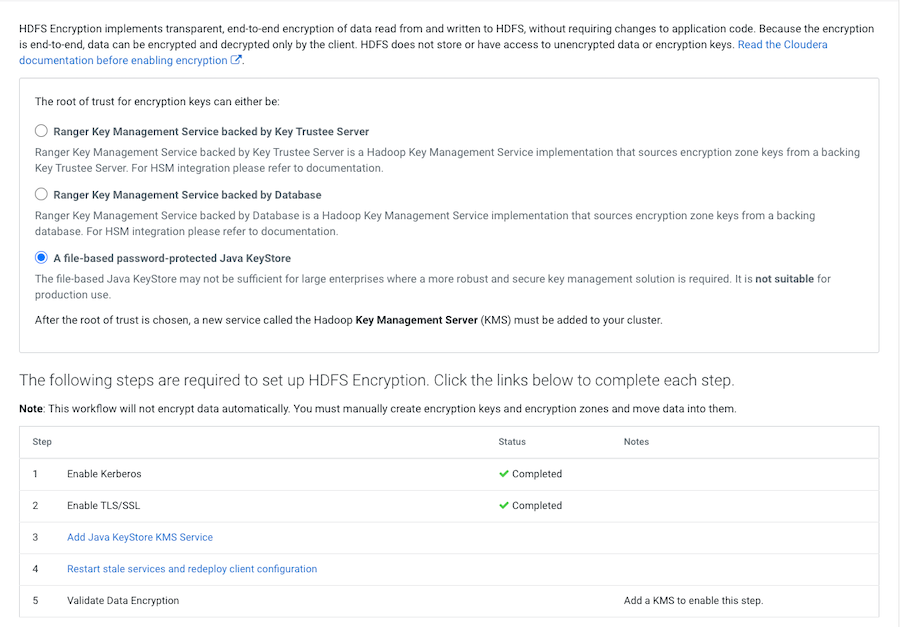Open the Cloudera documentation link
This screenshot has width=900, height=627.
782,45
